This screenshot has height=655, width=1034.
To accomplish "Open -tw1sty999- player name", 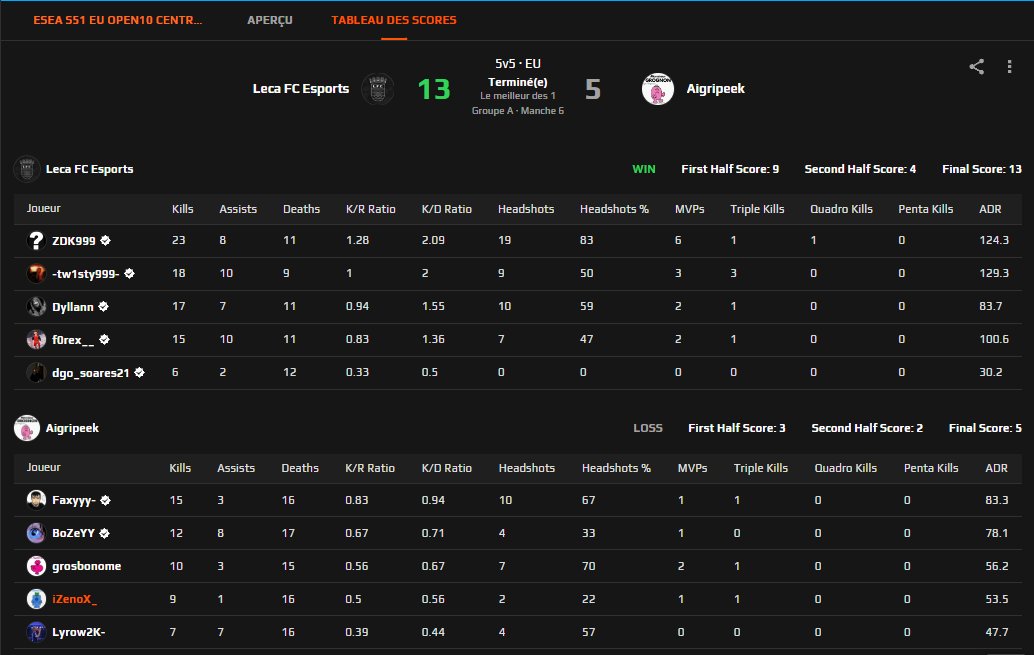I will pos(86,274).
